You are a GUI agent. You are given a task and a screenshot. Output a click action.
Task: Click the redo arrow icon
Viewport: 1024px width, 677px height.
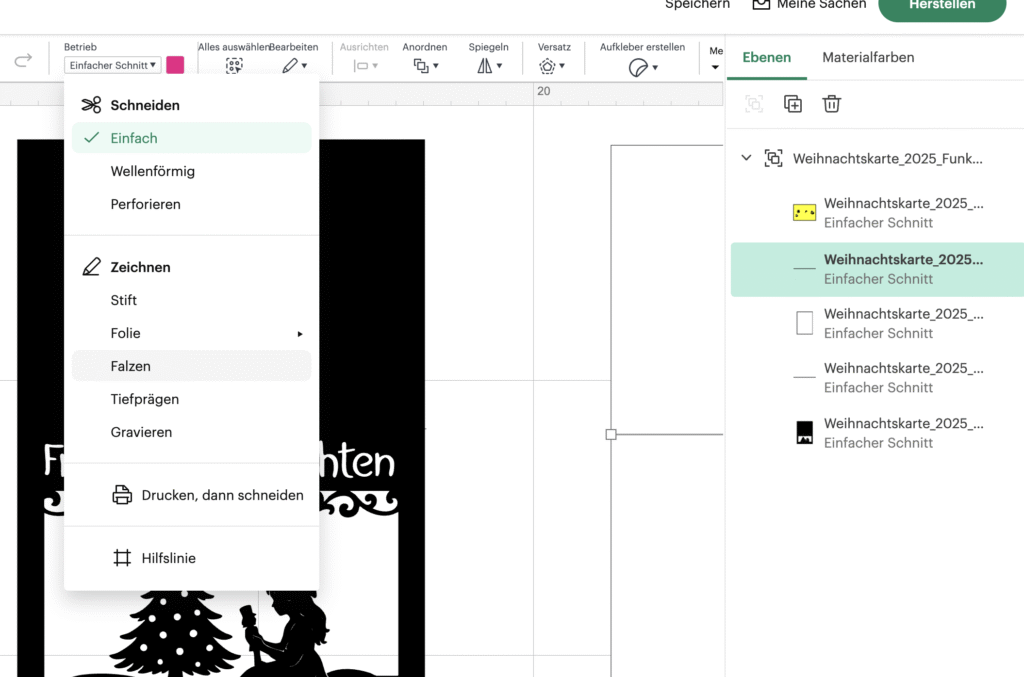23,62
